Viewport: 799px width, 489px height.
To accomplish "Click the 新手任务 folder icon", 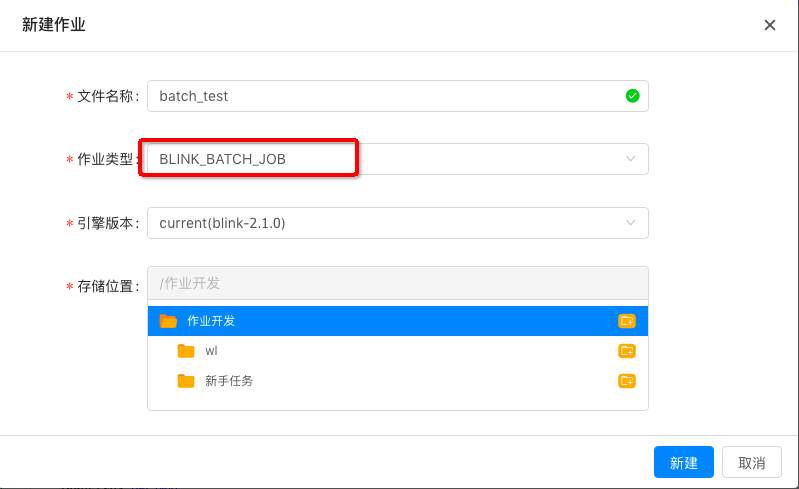I will (186, 381).
